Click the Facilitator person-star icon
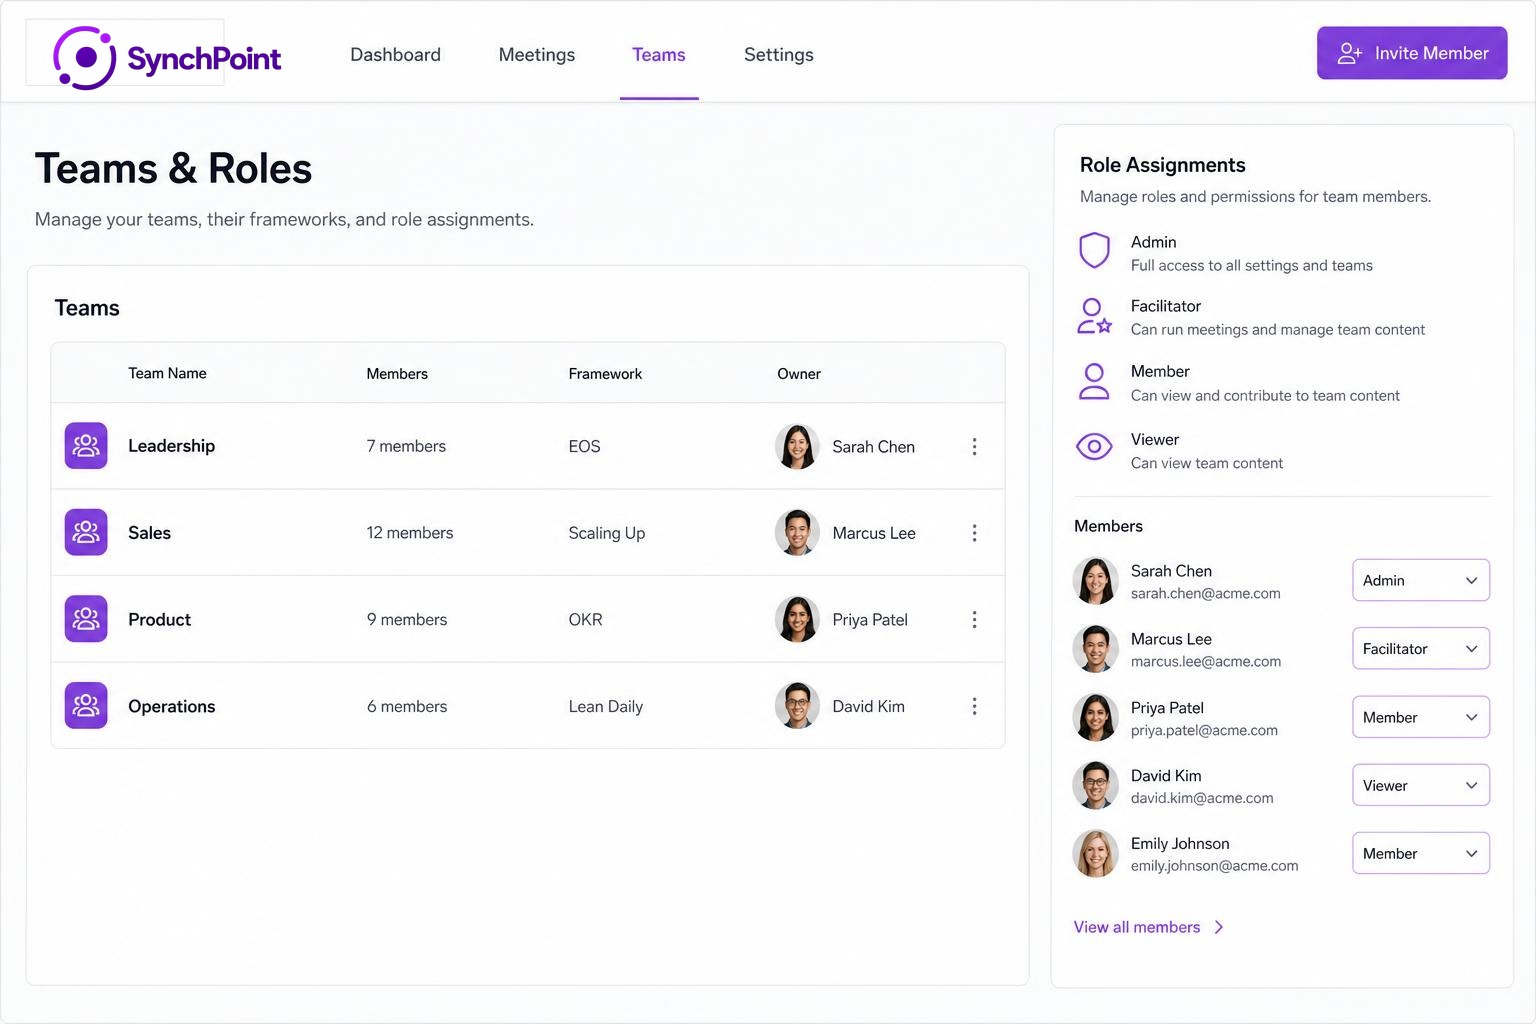Viewport: 1536px width, 1024px height. pyautogui.click(x=1094, y=316)
